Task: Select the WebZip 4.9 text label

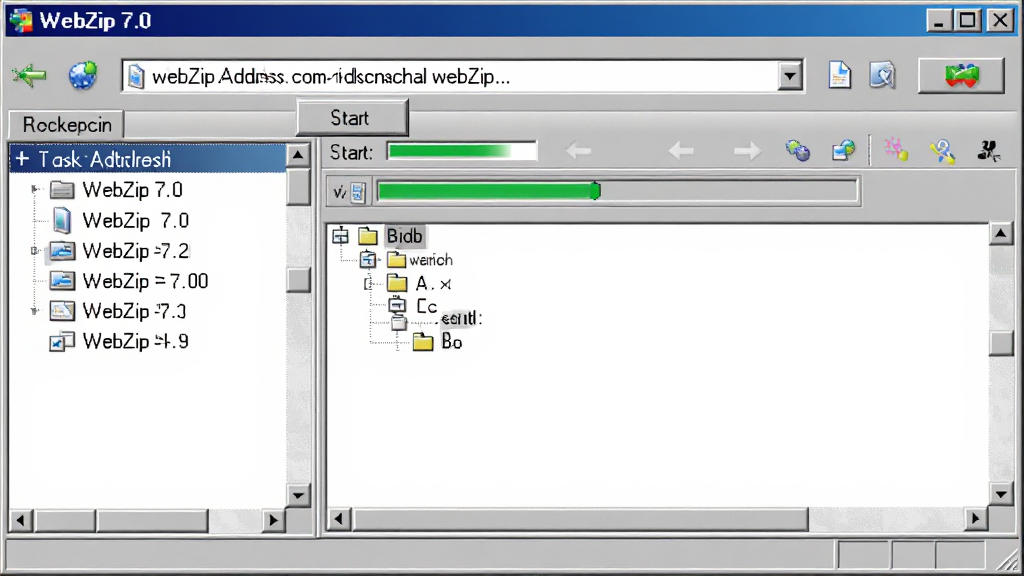Action: click(136, 341)
